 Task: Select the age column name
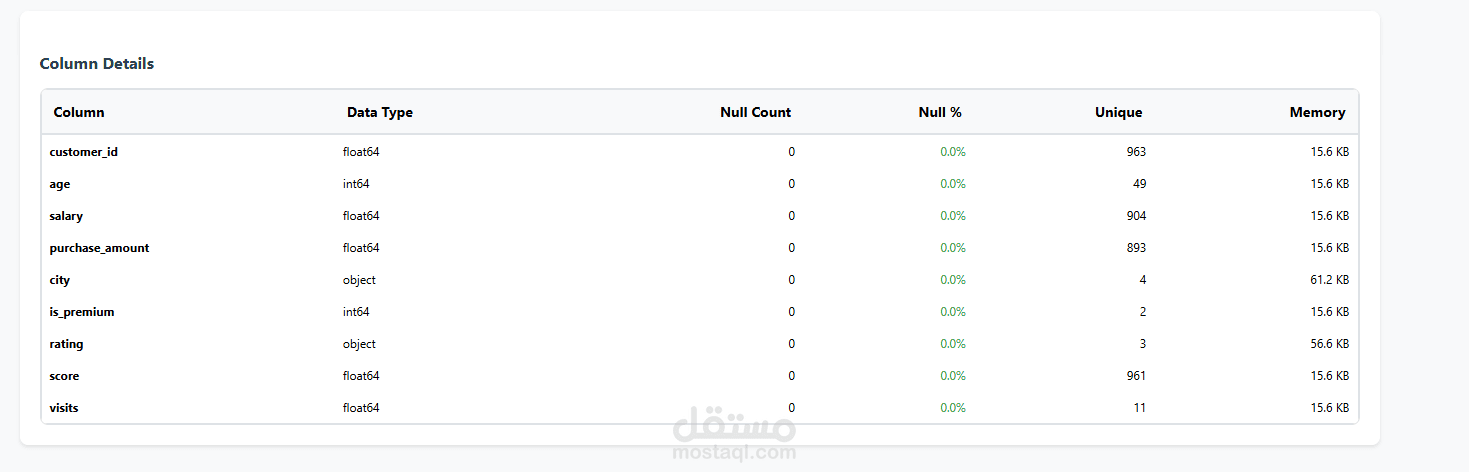(60, 184)
